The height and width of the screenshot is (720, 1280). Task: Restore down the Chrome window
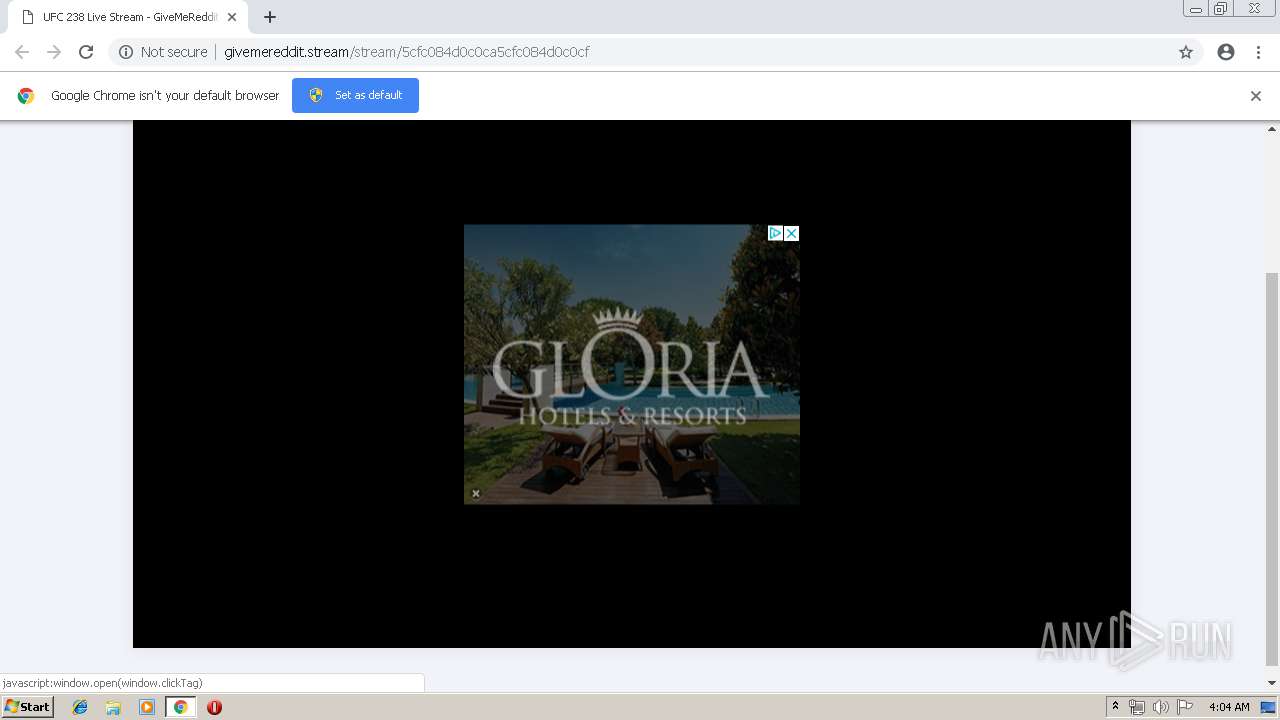pyautogui.click(x=1221, y=8)
